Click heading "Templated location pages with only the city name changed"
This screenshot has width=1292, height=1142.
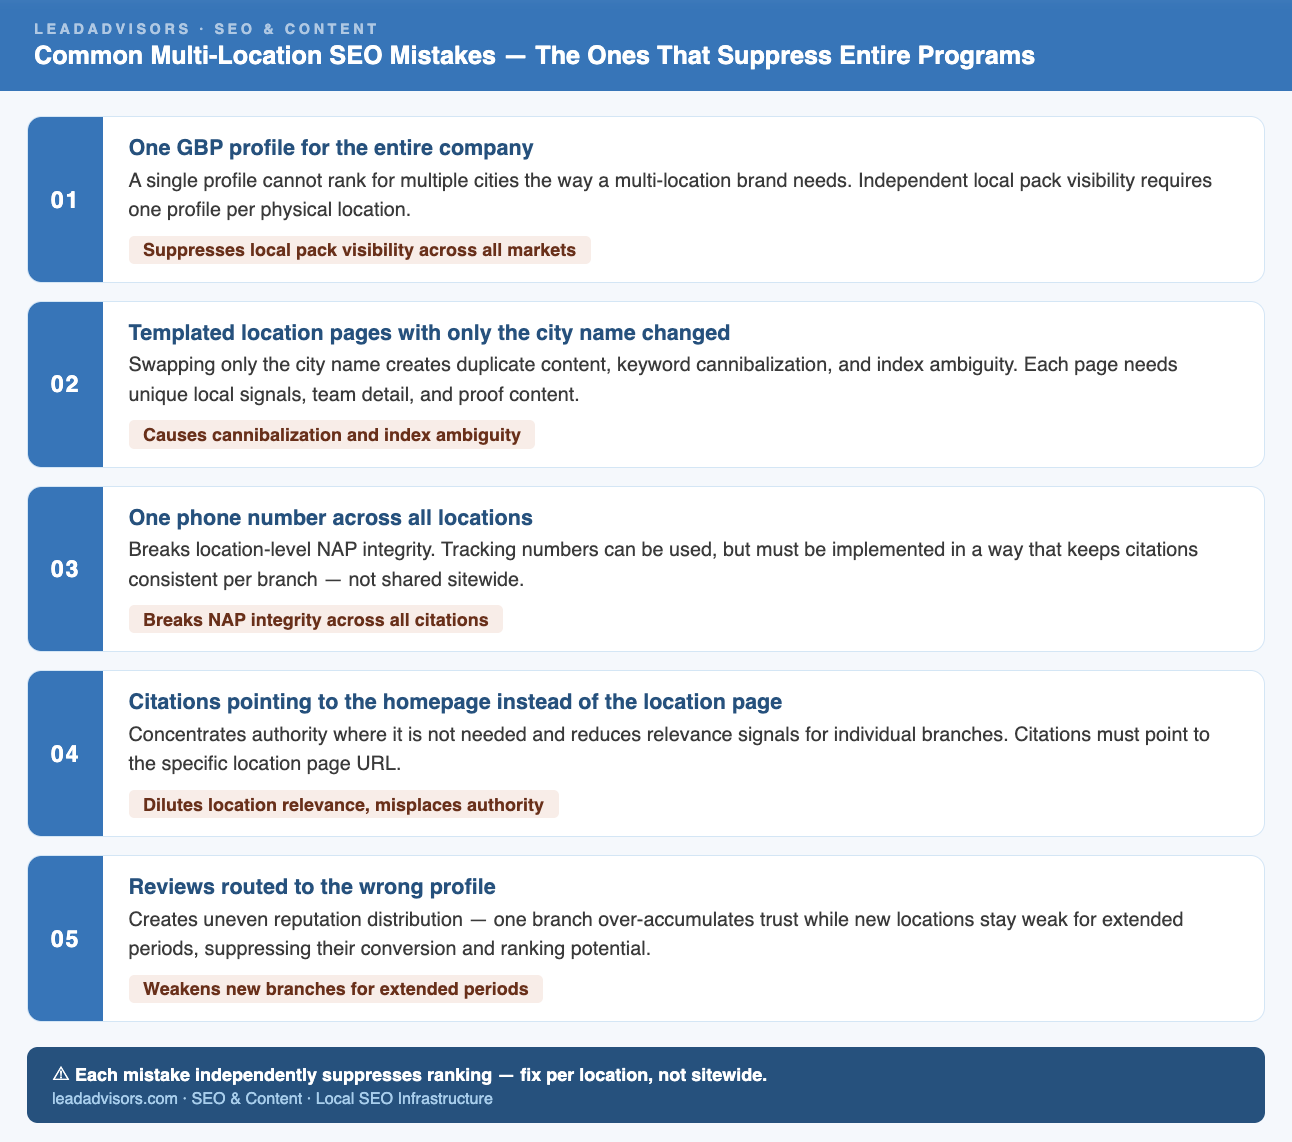pos(429,332)
